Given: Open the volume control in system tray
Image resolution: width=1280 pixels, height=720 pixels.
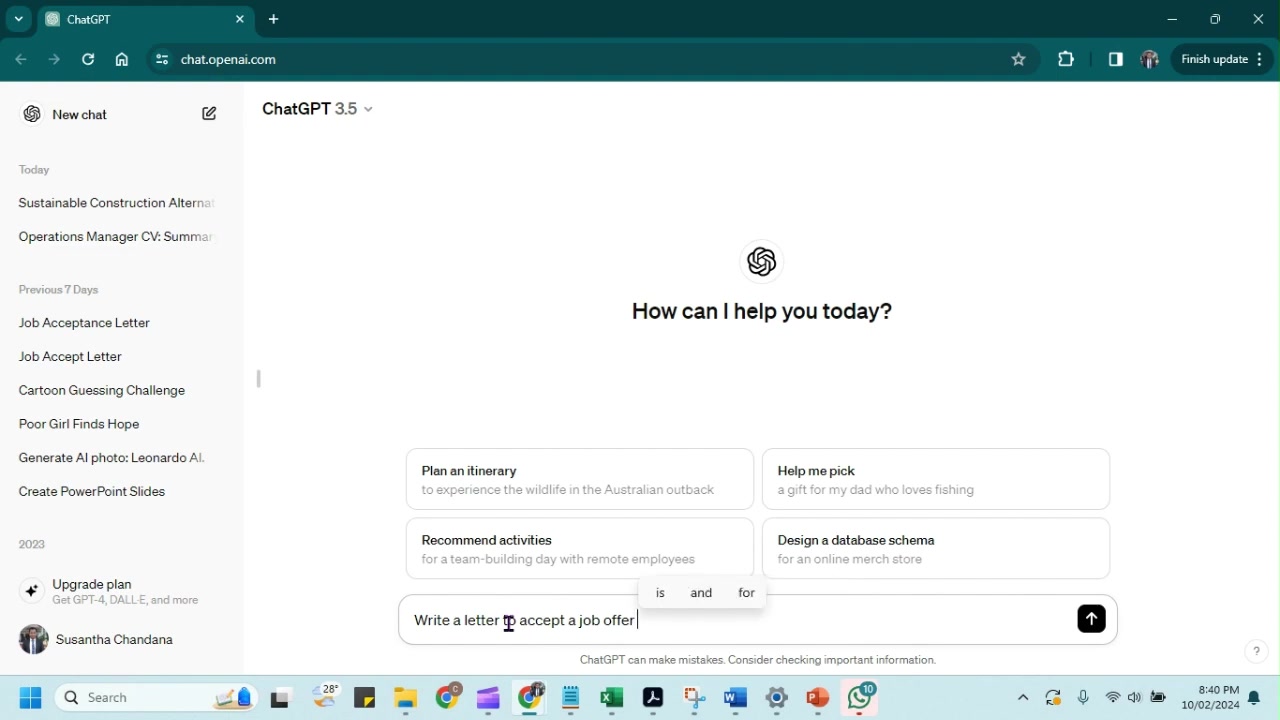Looking at the screenshot, I should click(1135, 698).
